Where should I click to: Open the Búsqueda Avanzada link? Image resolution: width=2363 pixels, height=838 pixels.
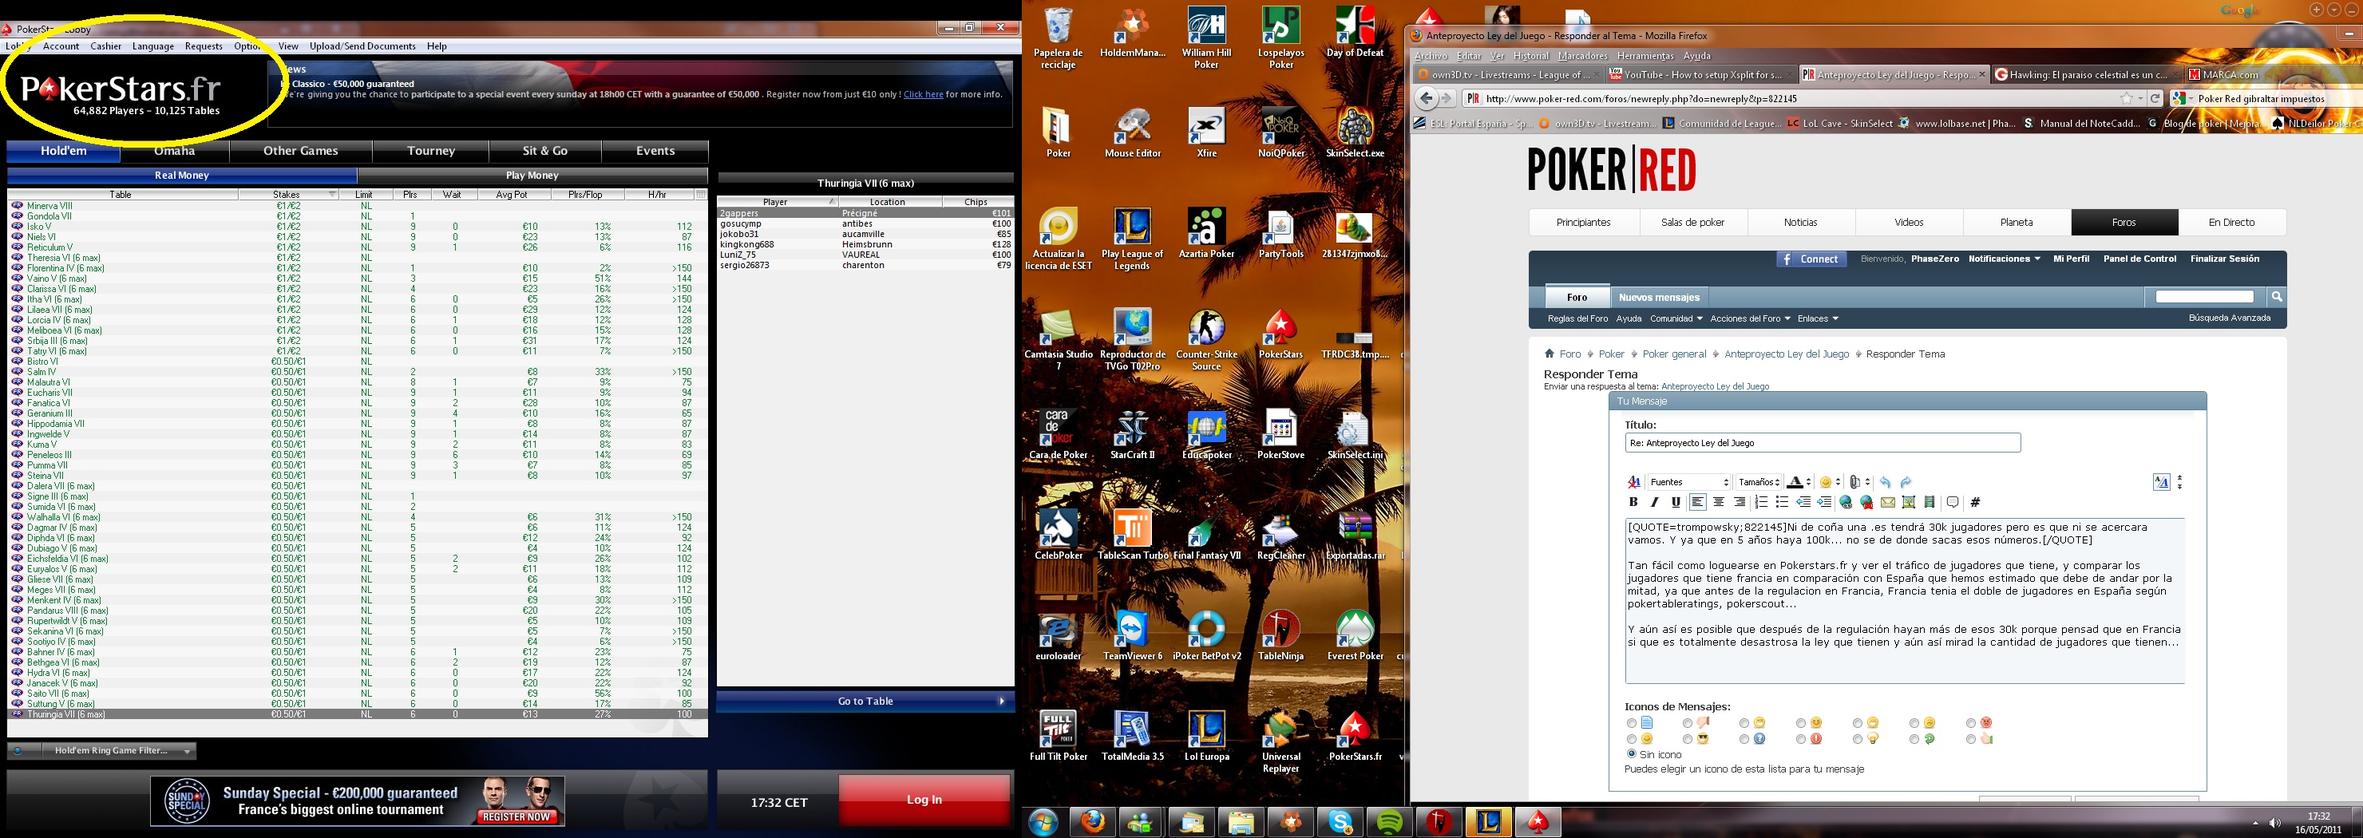tap(2229, 318)
